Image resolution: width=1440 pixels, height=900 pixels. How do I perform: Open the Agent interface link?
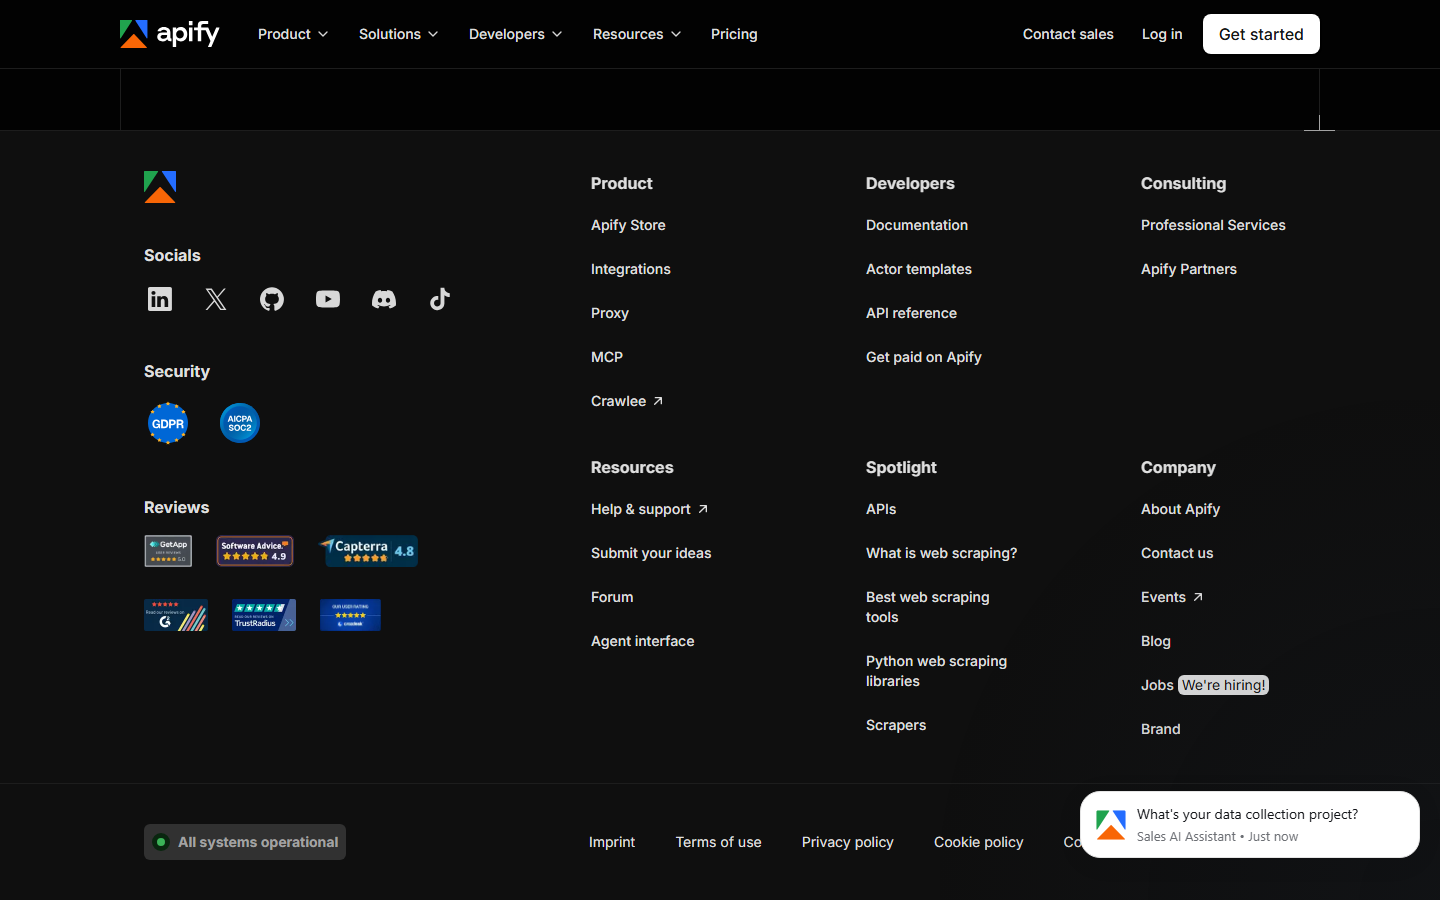[x=643, y=641]
